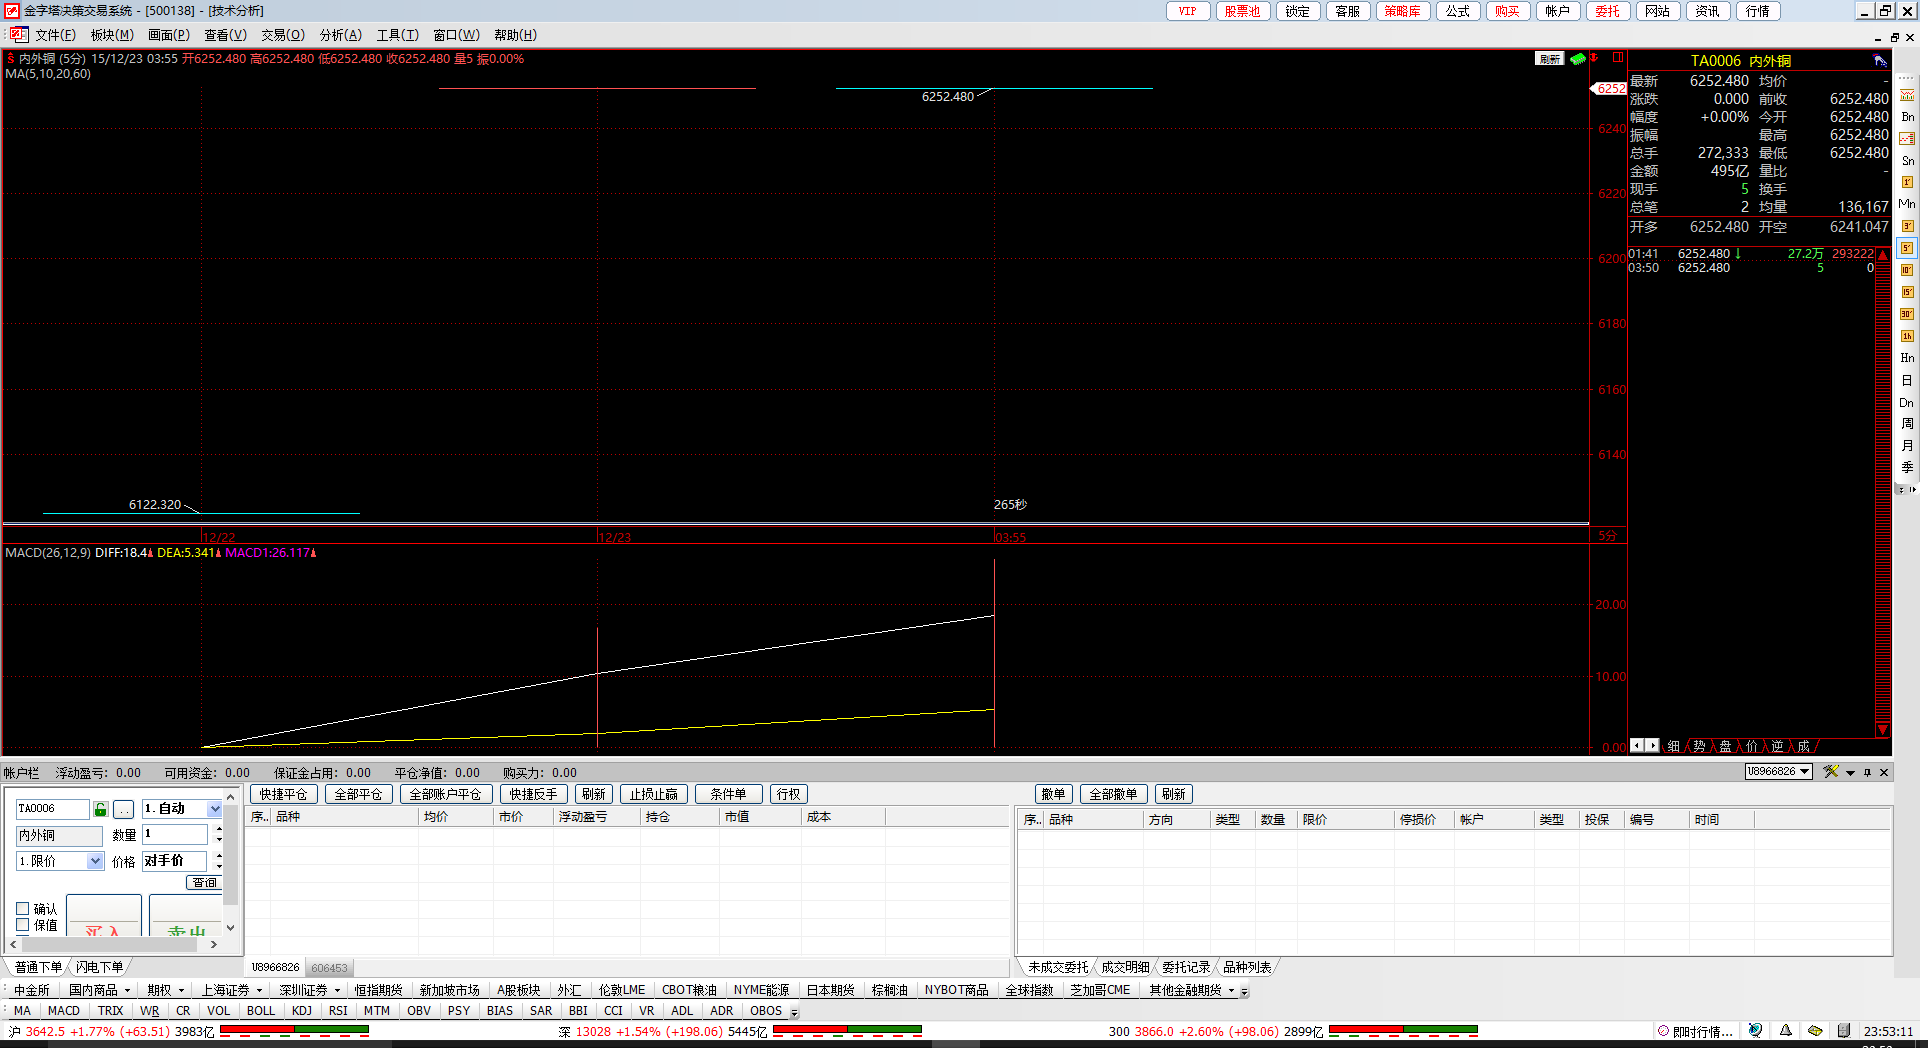Switch to the 闪电下单 tab
The image size is (1928, 1048).
pos(100,967)
